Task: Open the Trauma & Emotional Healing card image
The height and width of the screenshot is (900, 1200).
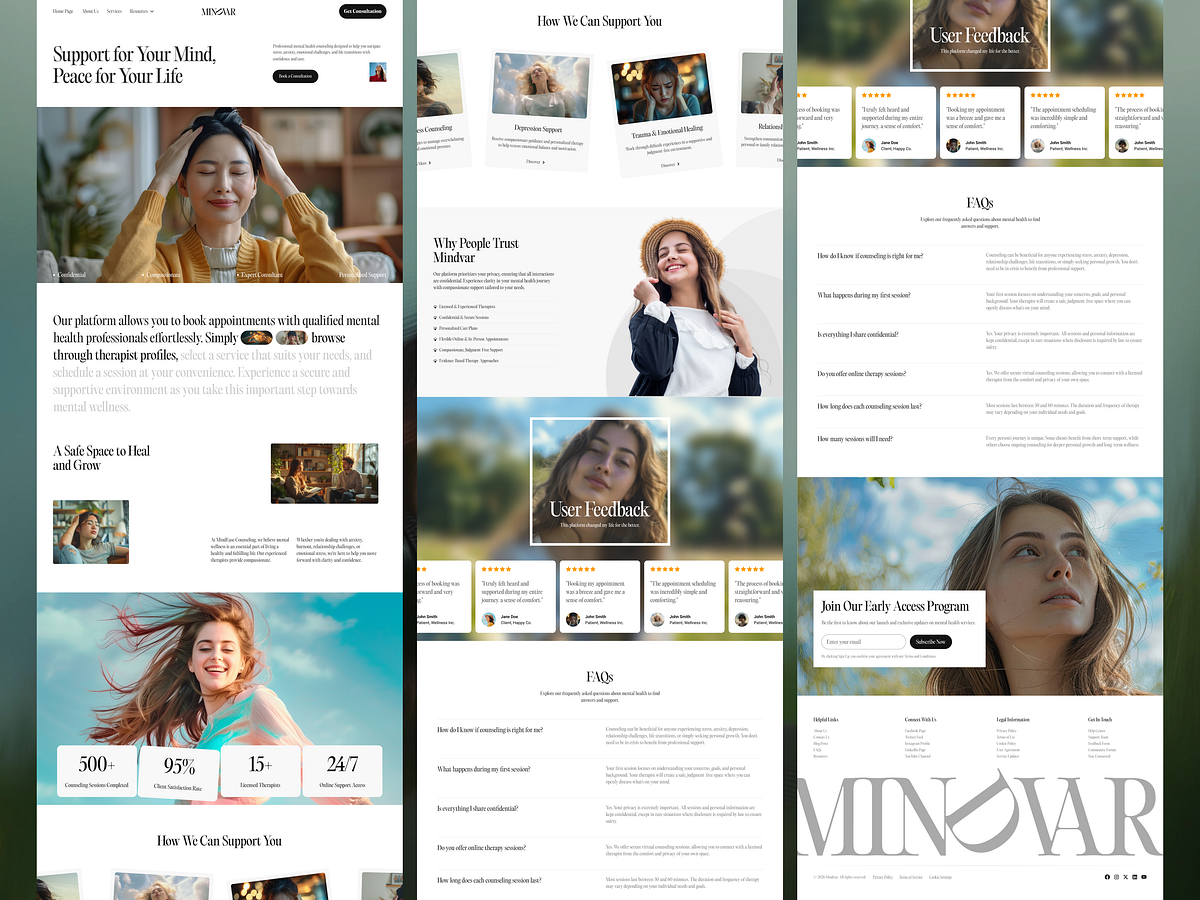Action: click(661, 89)
